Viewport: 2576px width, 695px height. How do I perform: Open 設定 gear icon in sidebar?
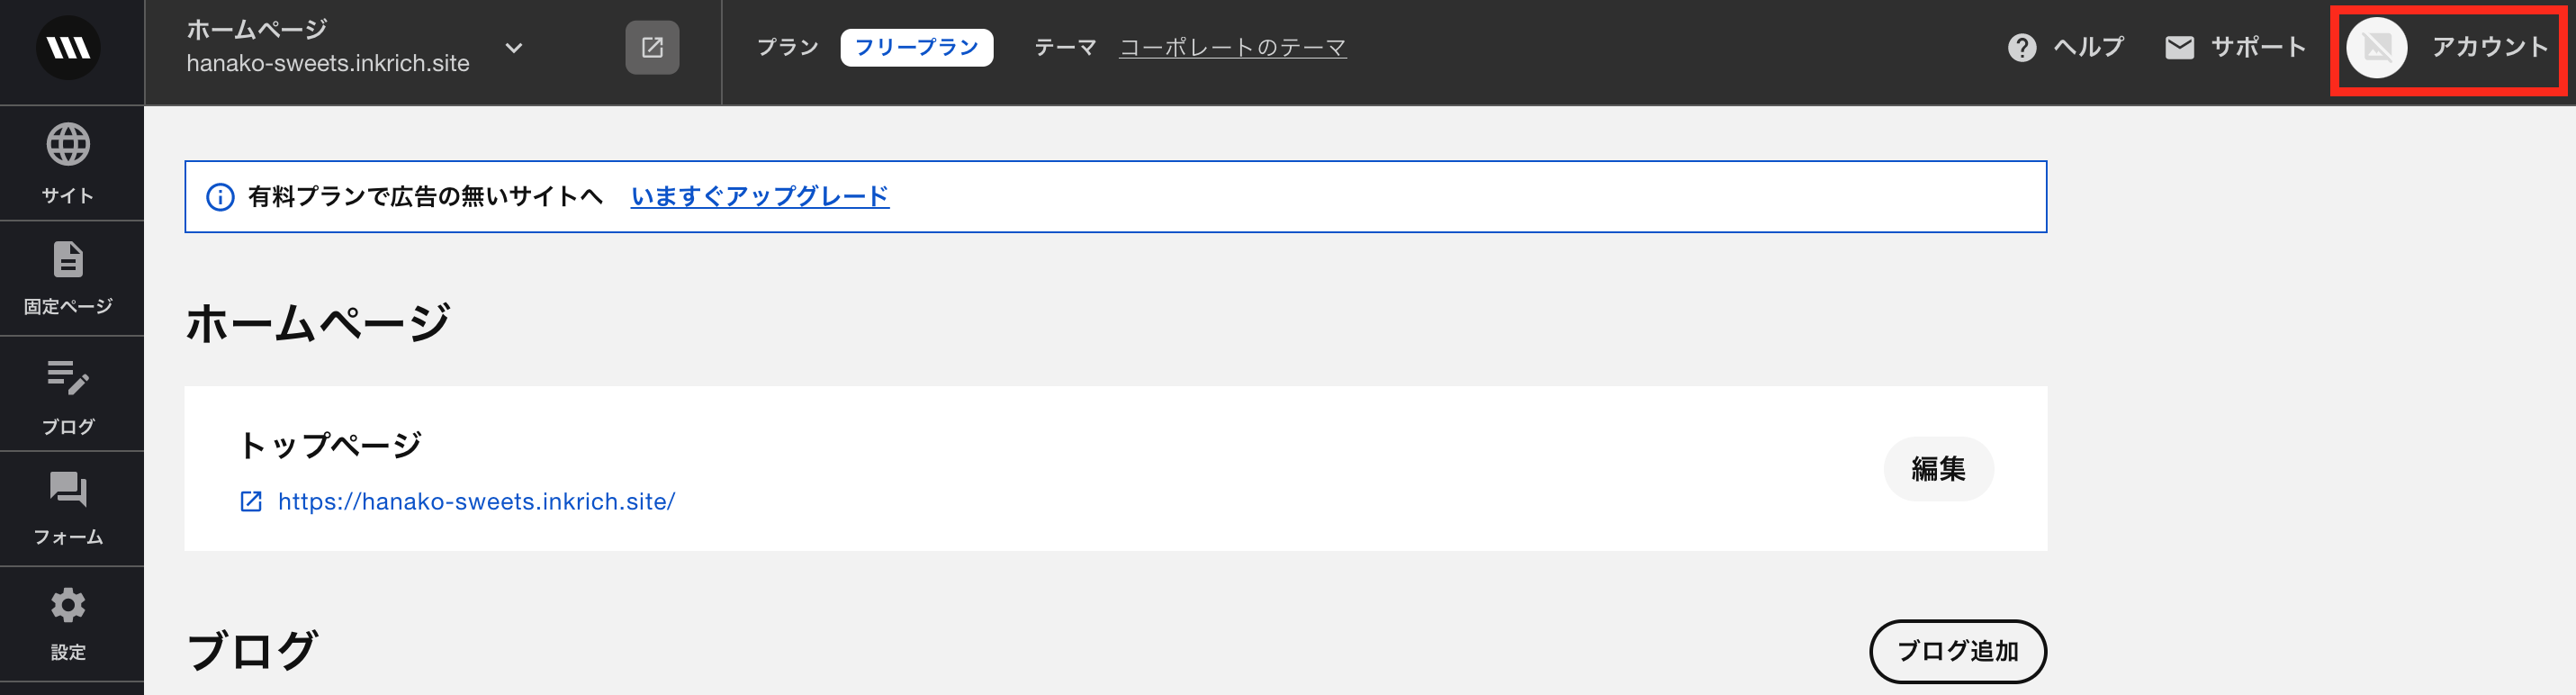coord(68,605)
